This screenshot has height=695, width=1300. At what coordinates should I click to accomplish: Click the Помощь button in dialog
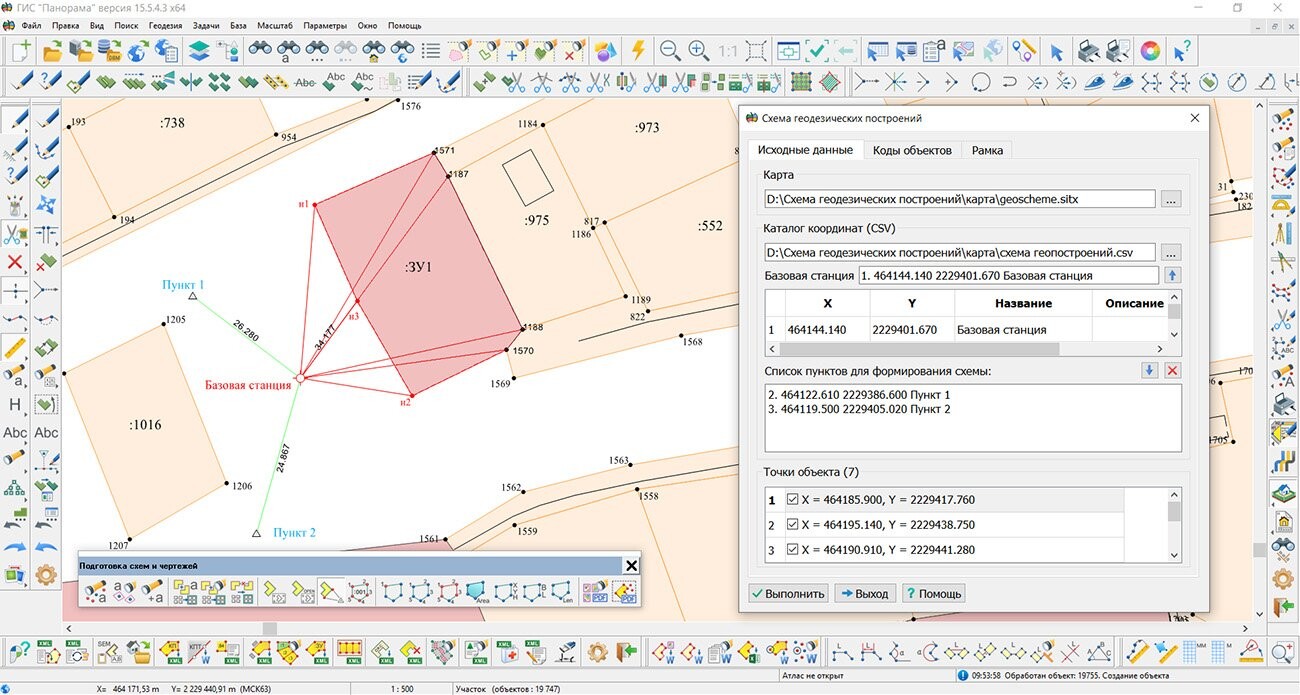(933, 593)
